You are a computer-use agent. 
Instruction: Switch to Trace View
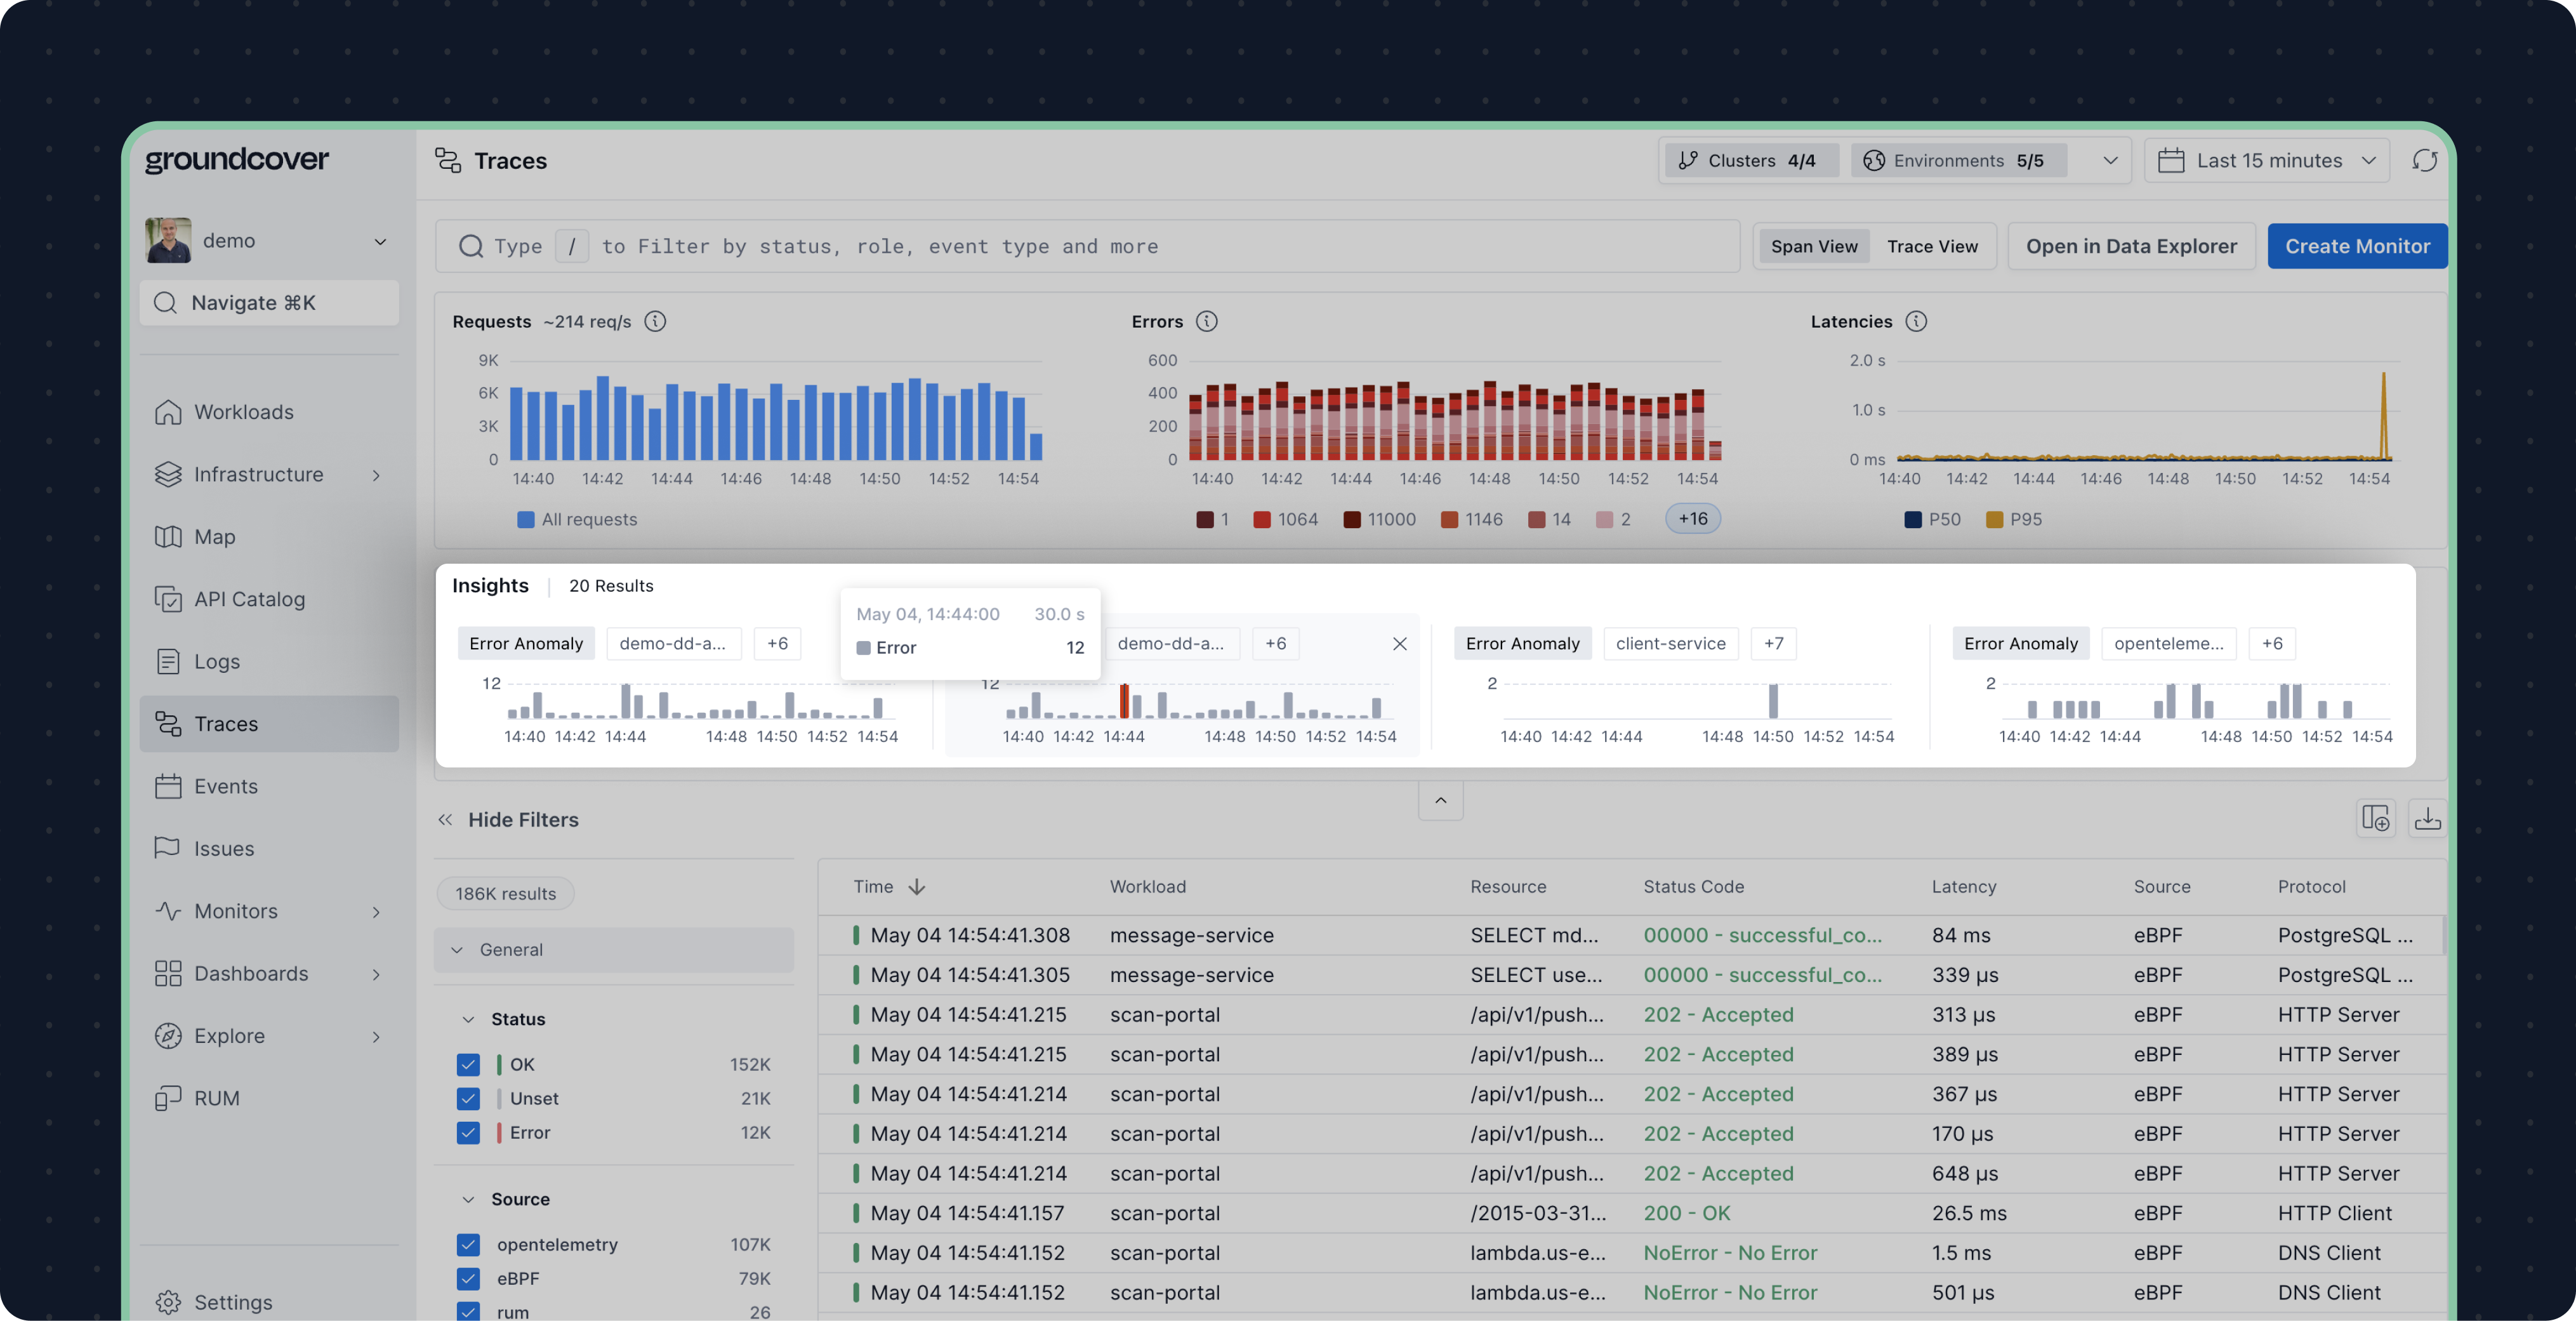point(1931,247)
